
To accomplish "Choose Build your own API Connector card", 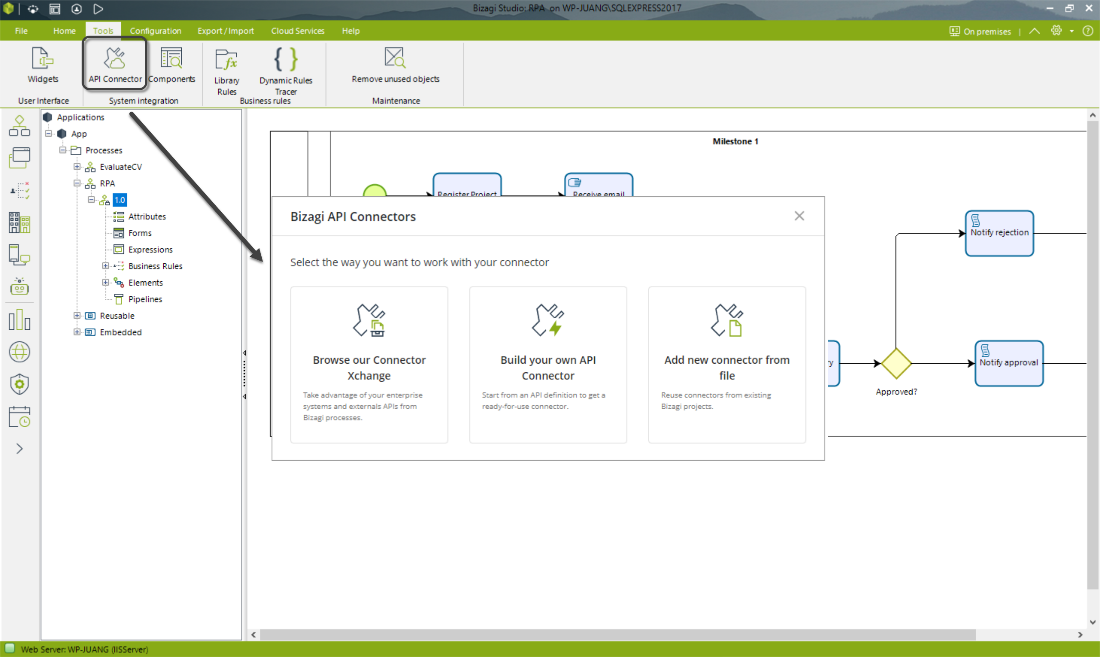I will 548,365.
